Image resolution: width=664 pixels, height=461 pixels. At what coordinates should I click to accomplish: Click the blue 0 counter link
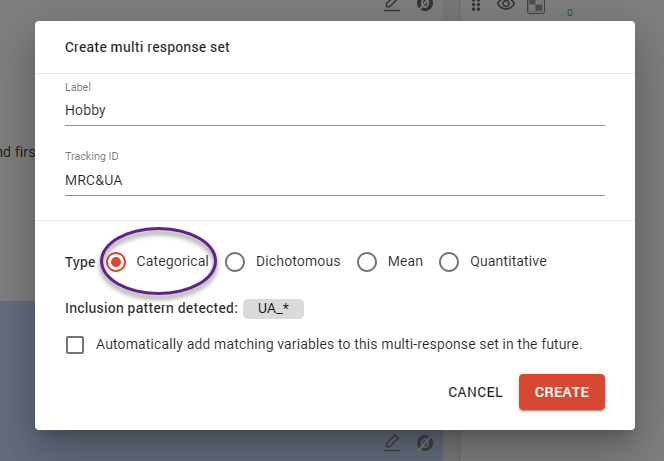click(x=570, y=13)
